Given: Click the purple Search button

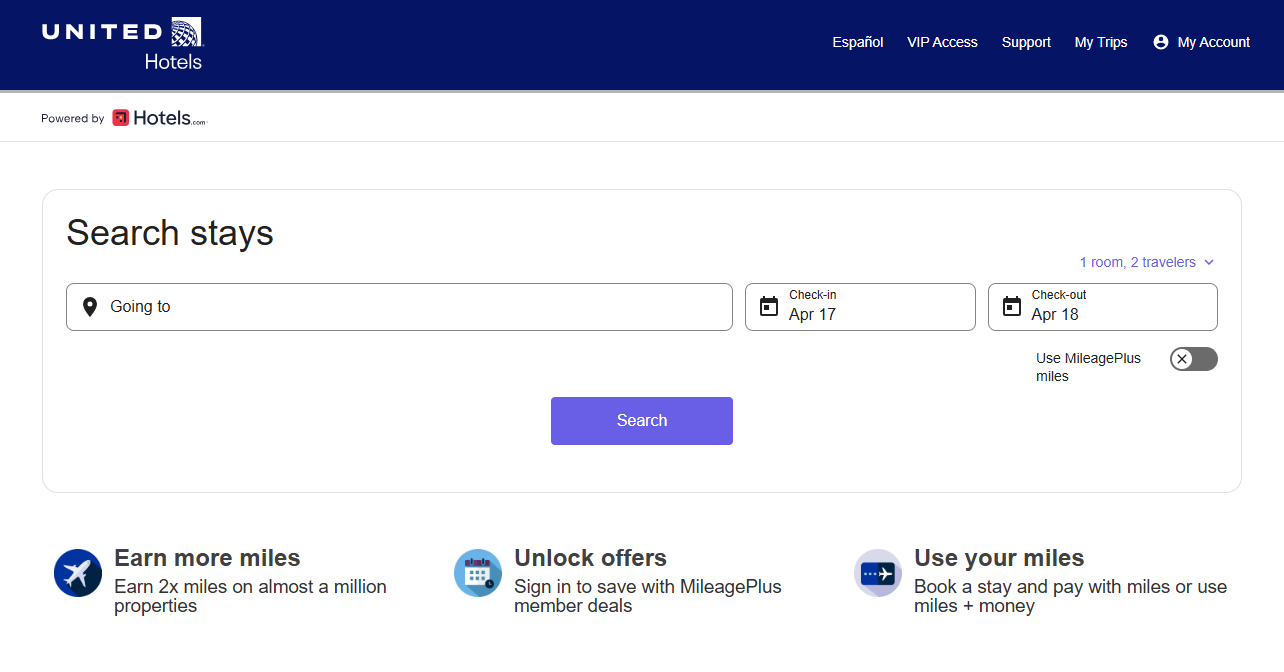Looking at the screenshot, I should pyautogui.click(x=642, y=421).
